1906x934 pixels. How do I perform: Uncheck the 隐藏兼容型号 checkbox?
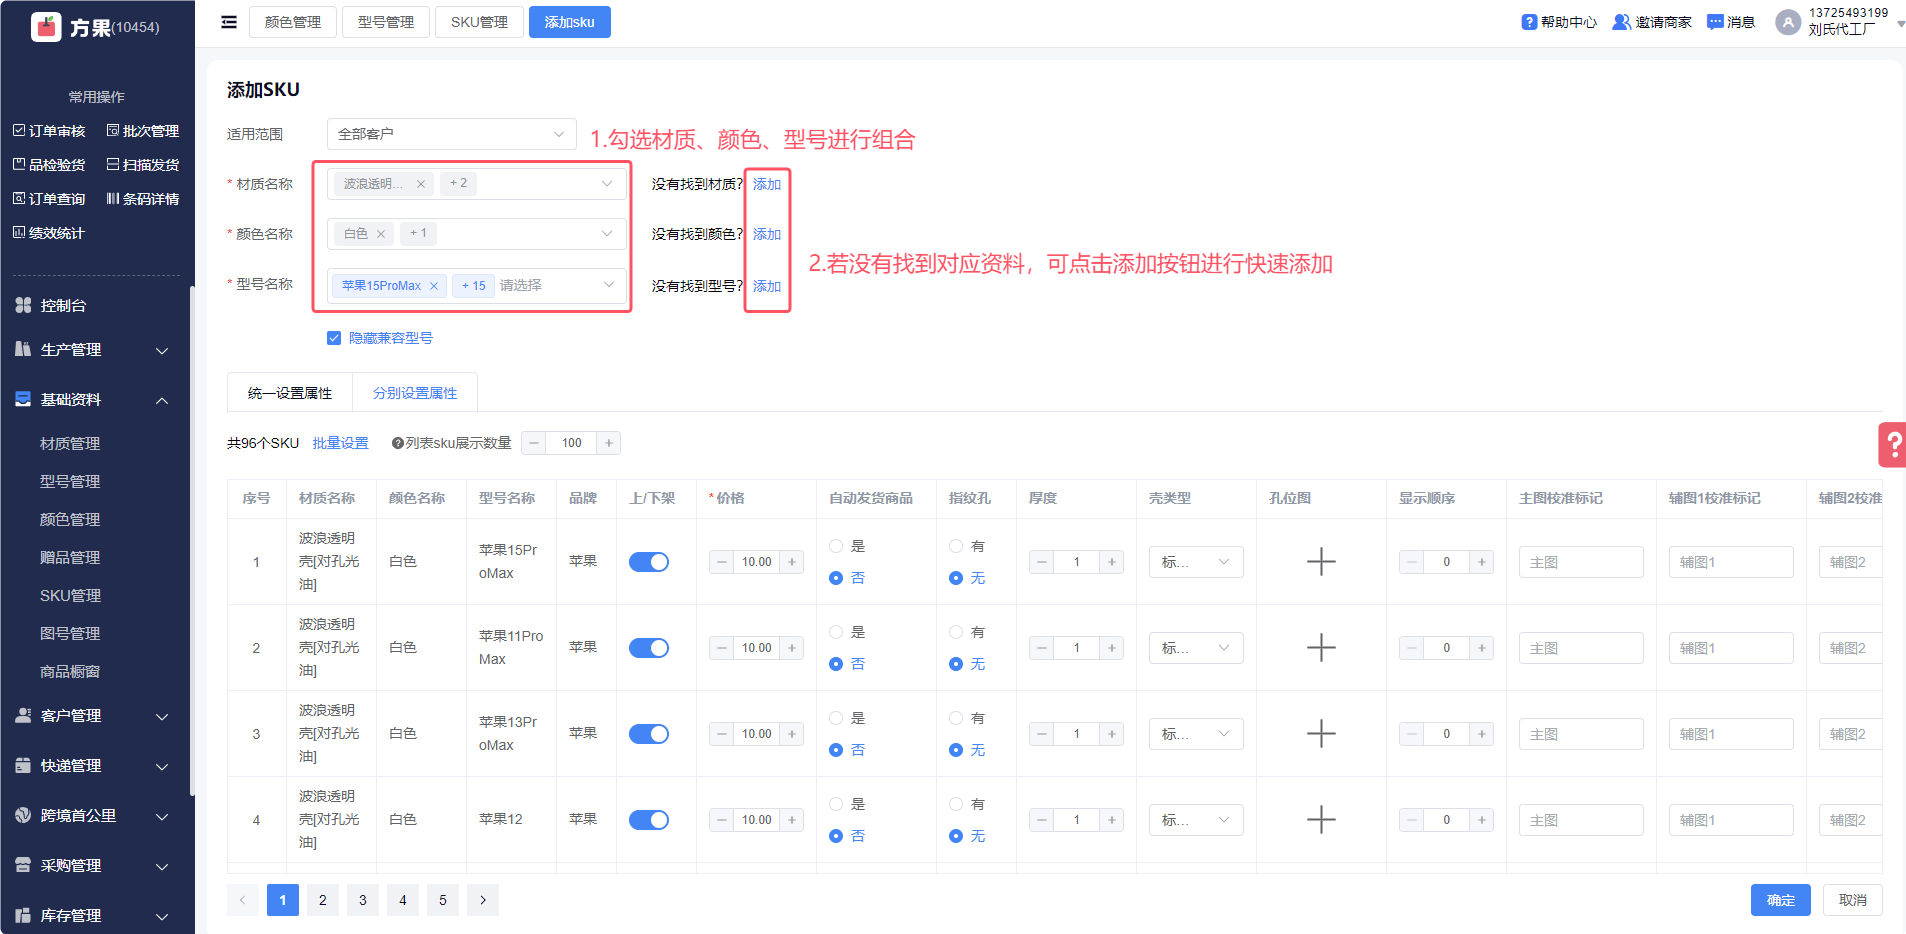(x=334, y=338)
